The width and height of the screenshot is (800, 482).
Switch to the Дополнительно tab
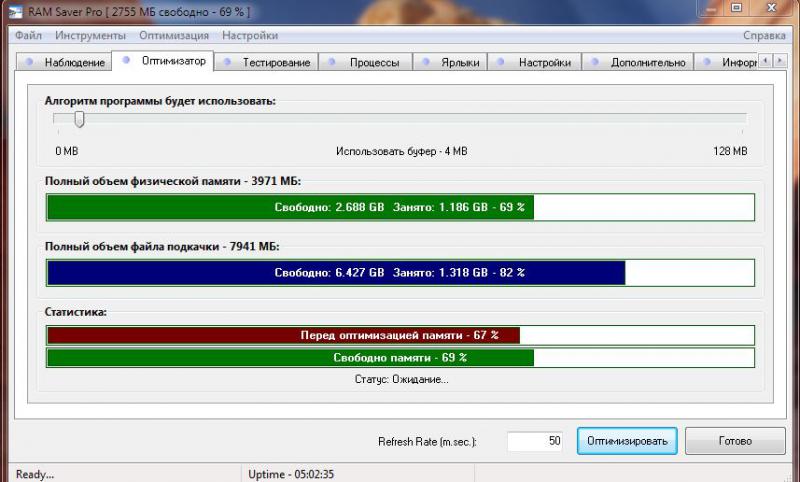coord(638,62)
